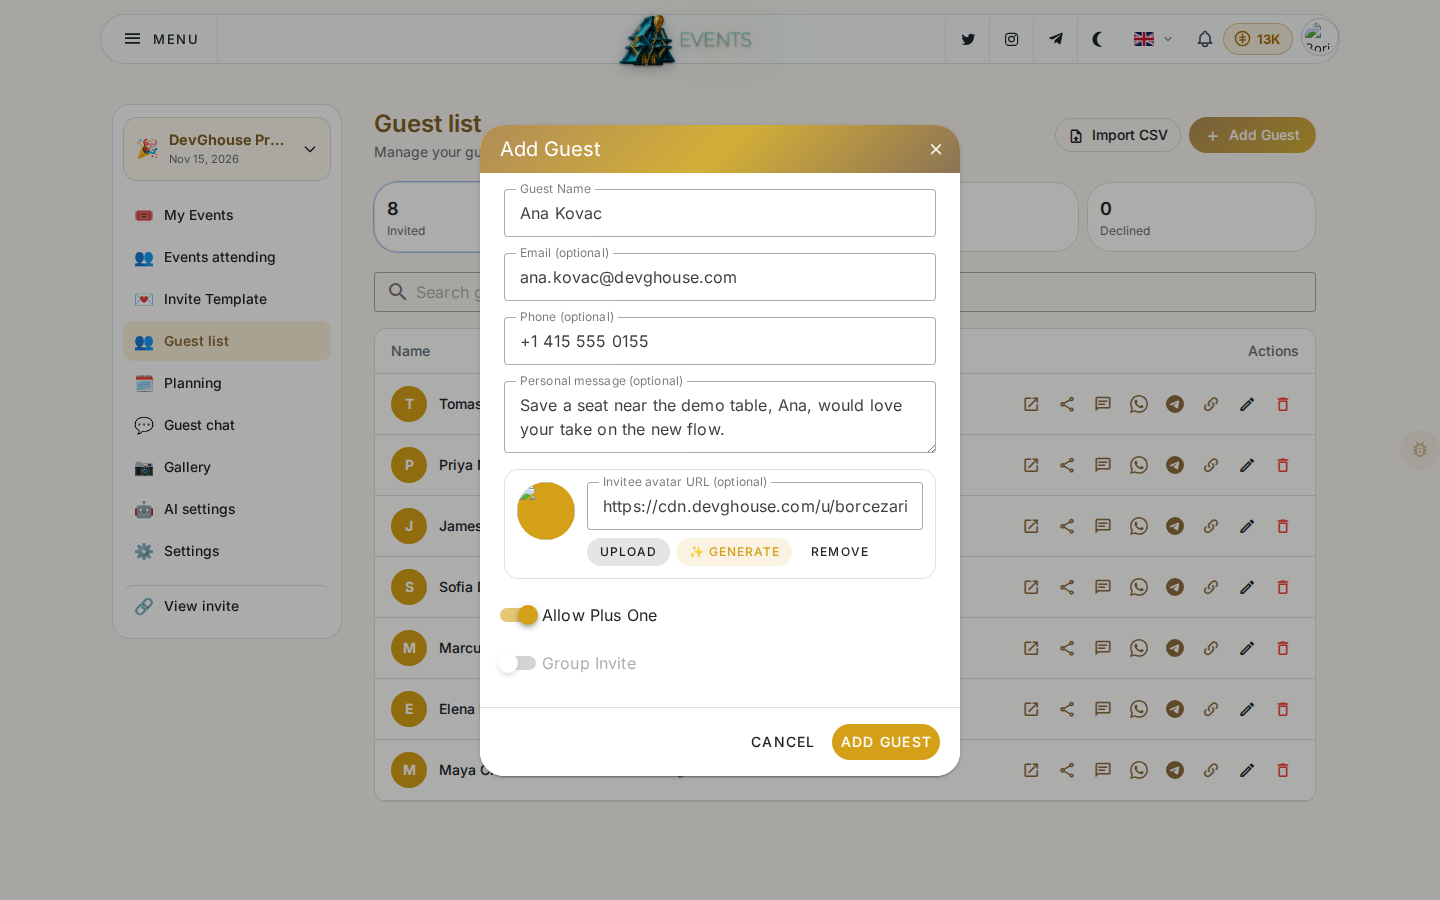Viewport: 1440px width, 900px height.
Task: Click GENERATE avatar button
Action: (734, 552)
